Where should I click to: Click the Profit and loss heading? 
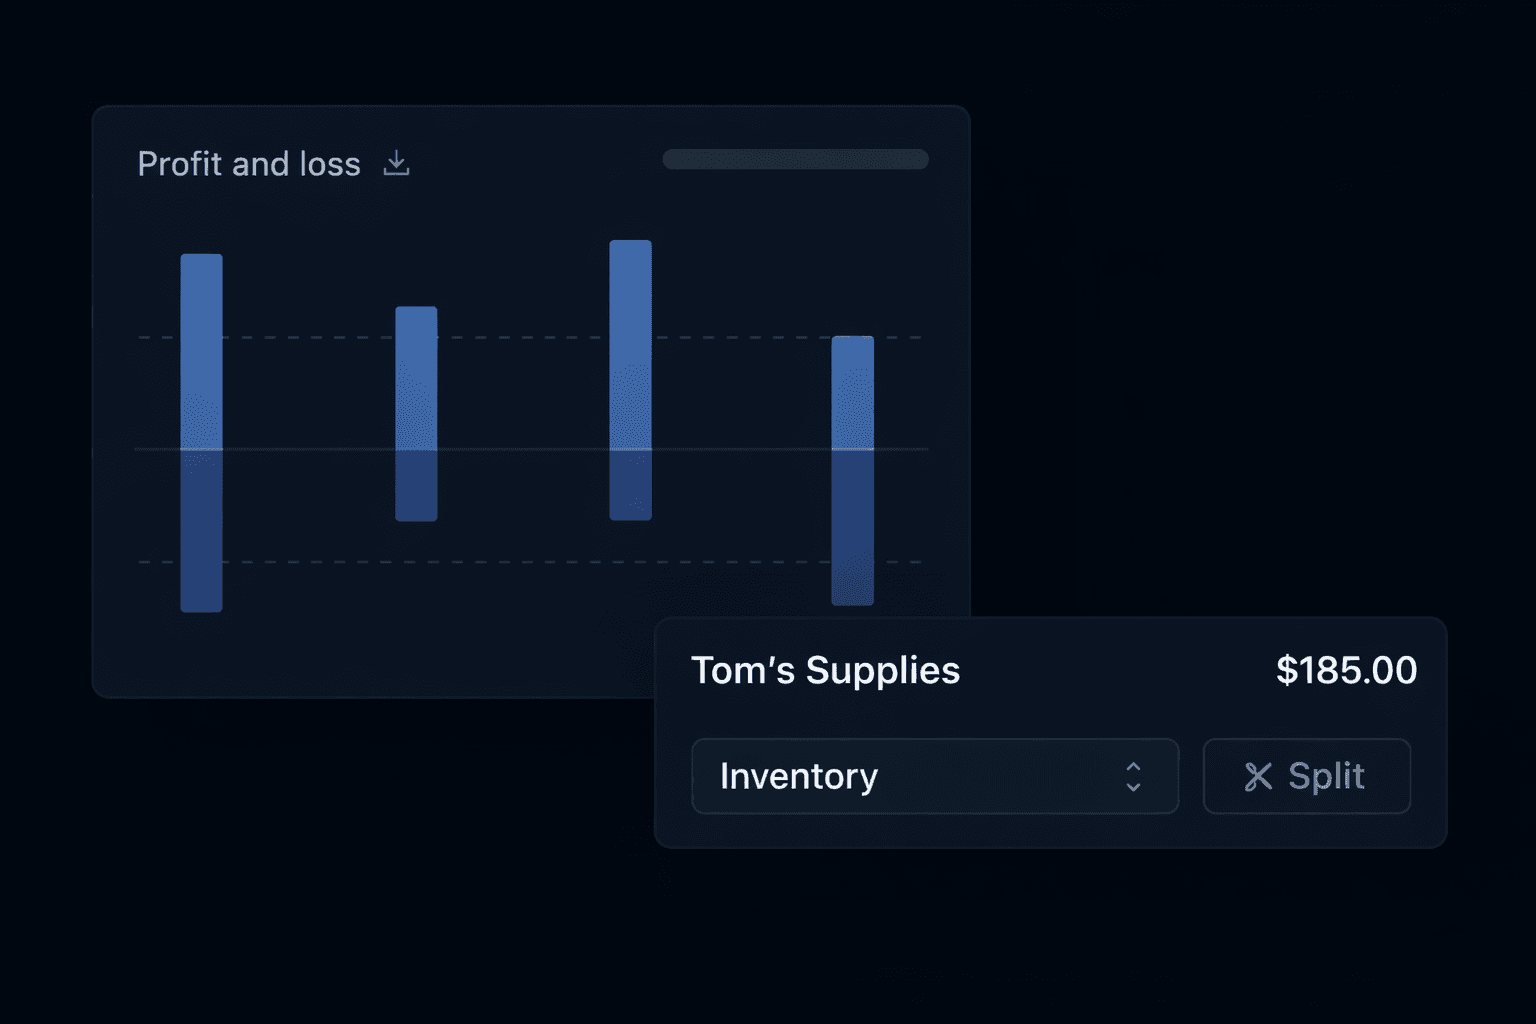click(249, 164)
